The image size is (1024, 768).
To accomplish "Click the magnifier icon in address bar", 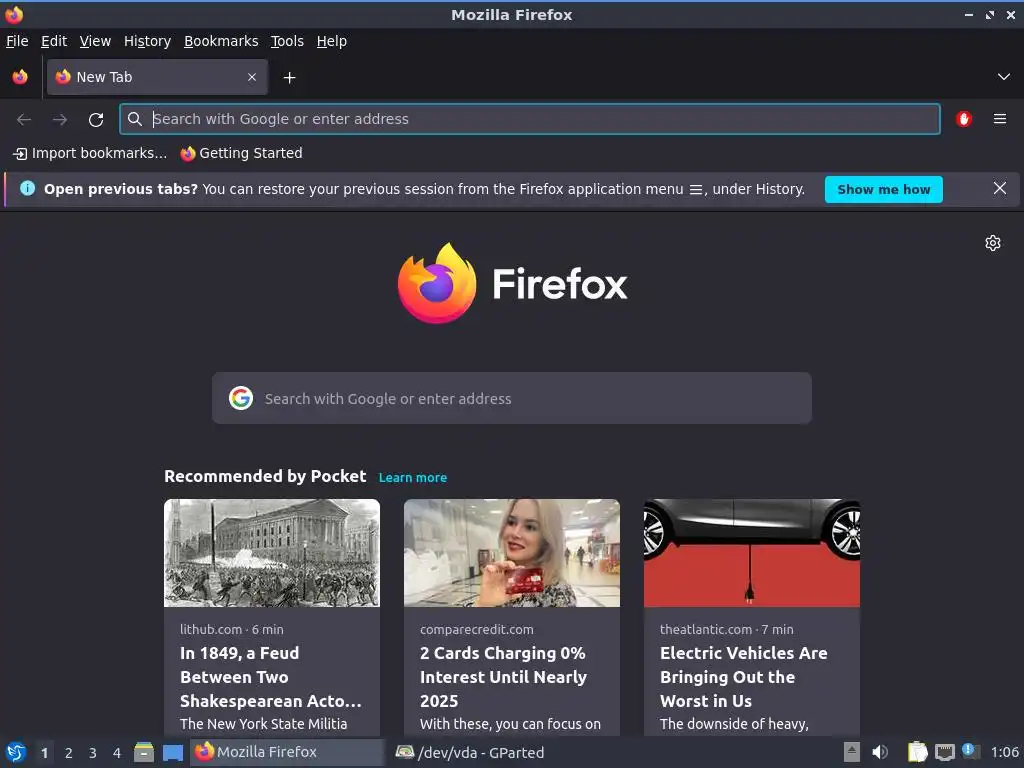I will [x=135, y=119].
